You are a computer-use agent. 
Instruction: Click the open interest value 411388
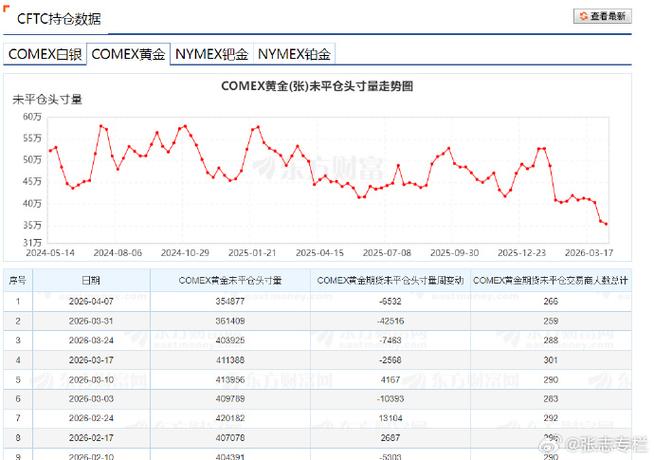[x=230, y=360]
